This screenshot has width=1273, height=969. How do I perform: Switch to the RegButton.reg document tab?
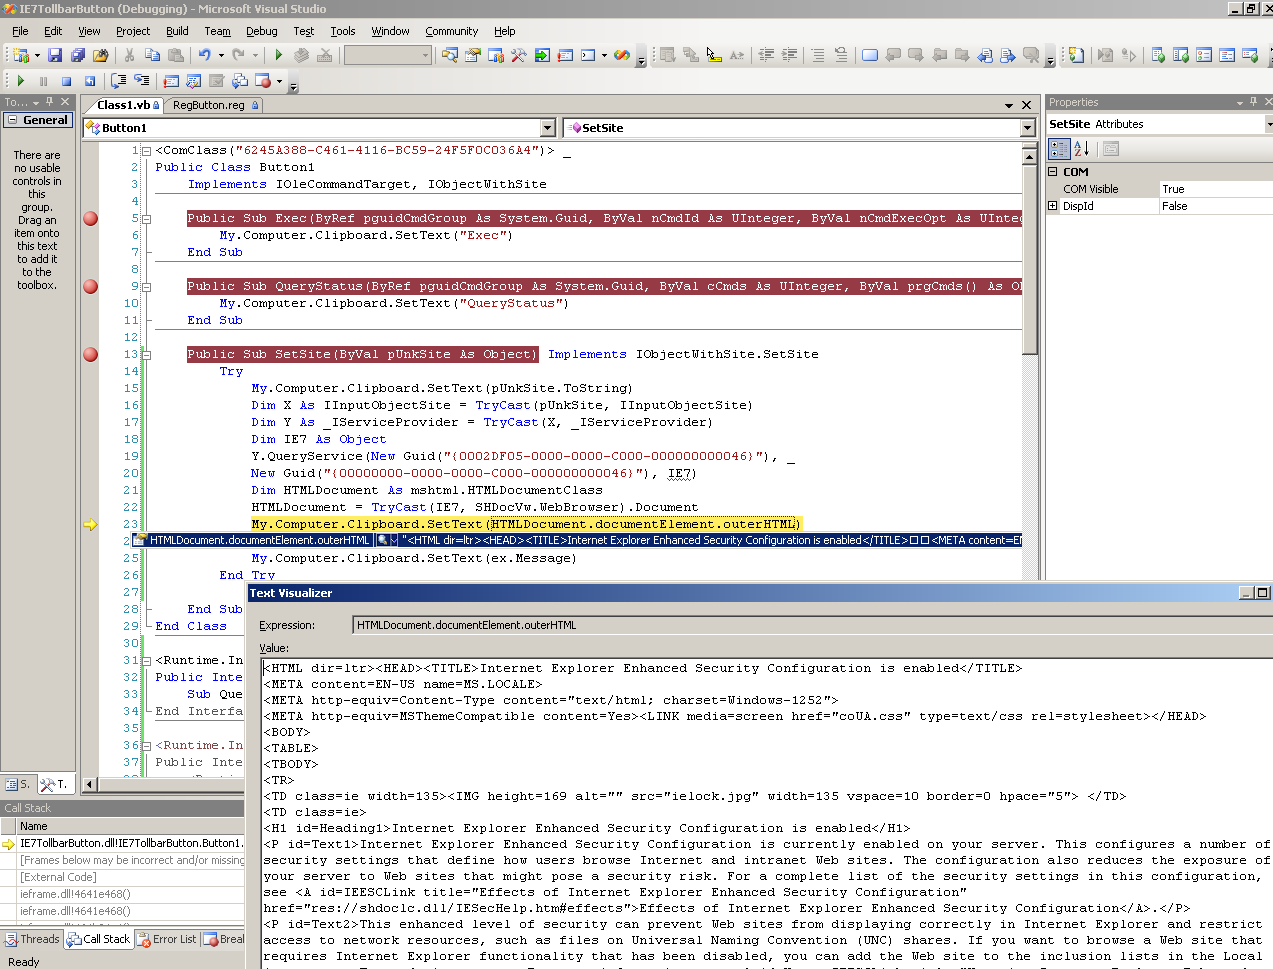[215, 105]
